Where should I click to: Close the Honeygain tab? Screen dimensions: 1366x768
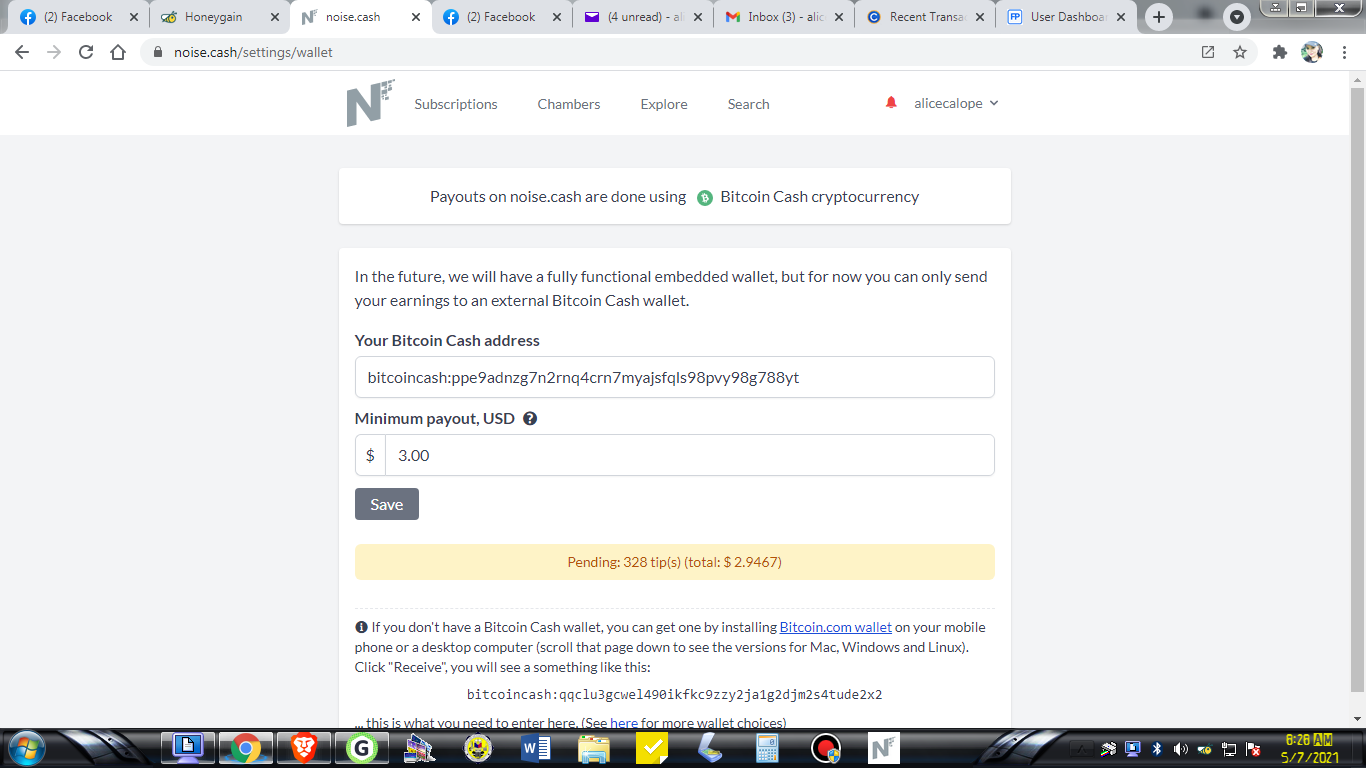[275, 17]
